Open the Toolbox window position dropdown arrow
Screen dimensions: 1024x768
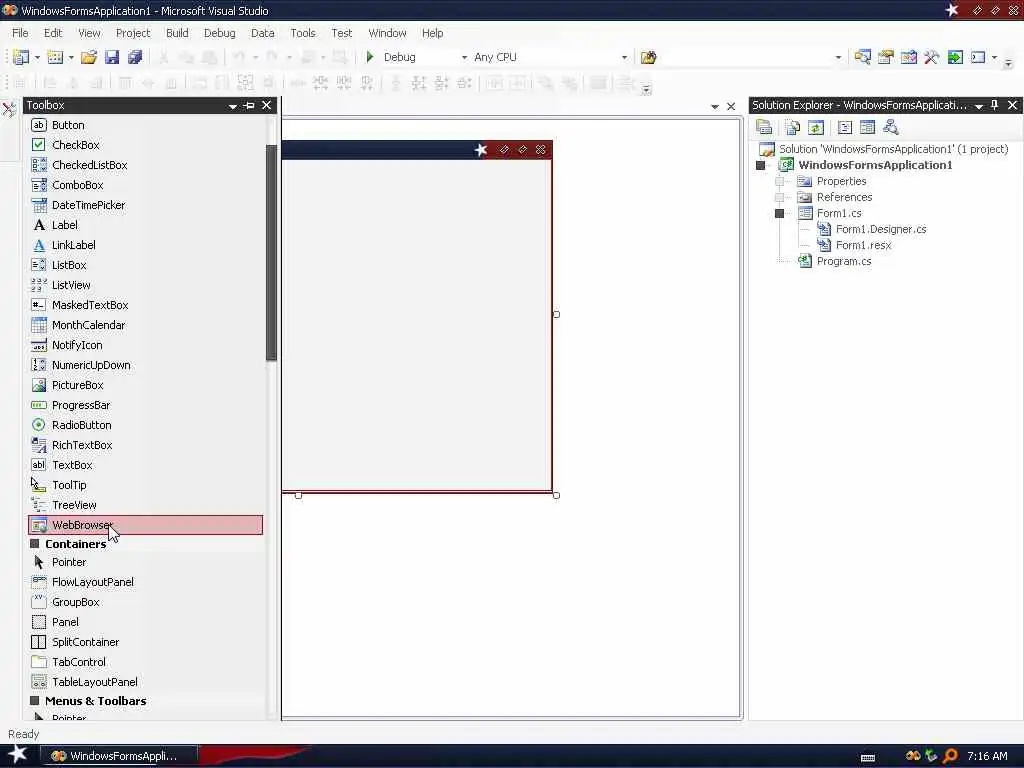click(232, 106)
